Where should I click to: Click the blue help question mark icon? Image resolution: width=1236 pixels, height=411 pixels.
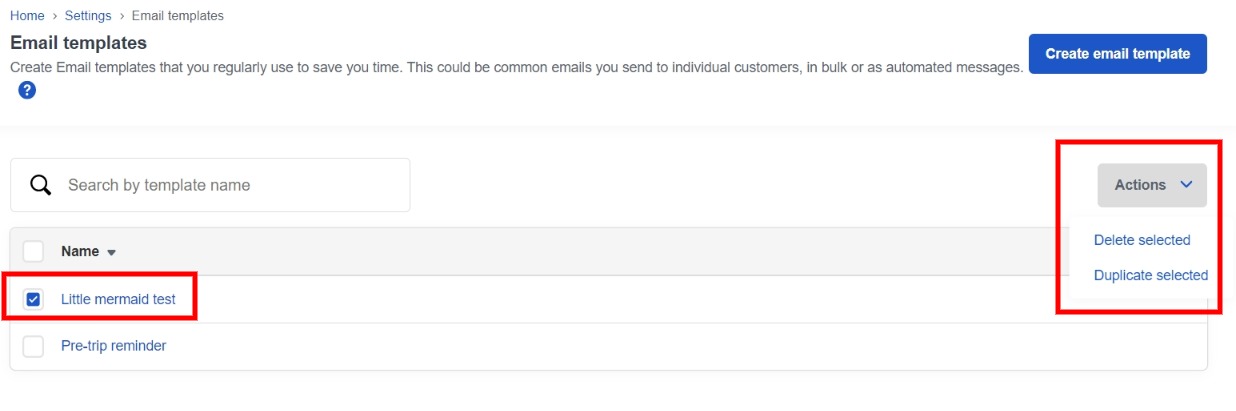click(x=27, y=90)
